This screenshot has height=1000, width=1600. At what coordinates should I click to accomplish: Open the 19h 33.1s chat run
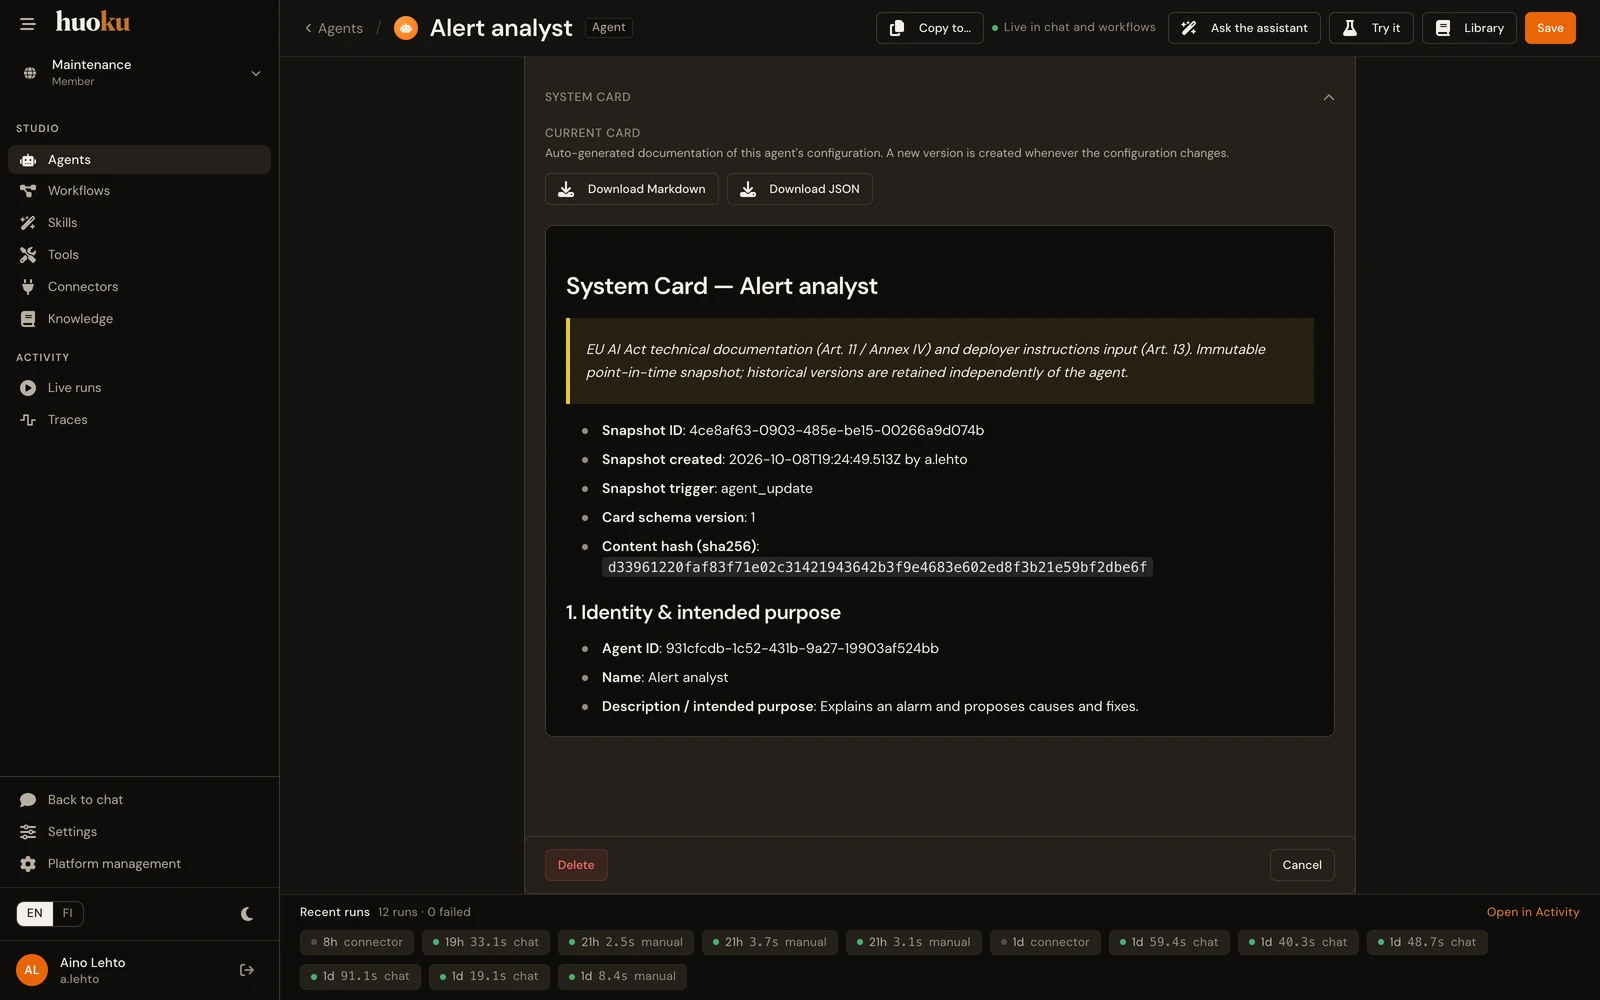click(x=486, y=942)
